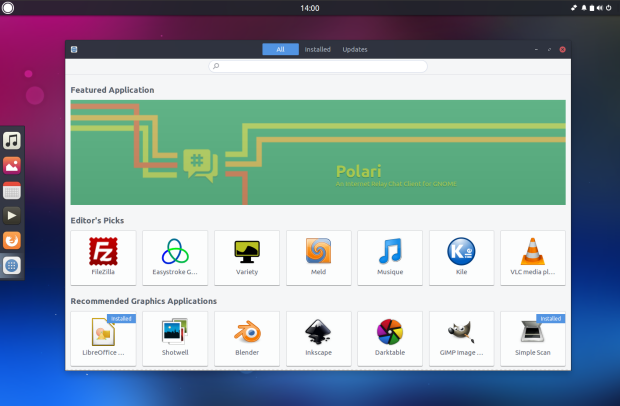Switch to the All tab

[280, 49]
